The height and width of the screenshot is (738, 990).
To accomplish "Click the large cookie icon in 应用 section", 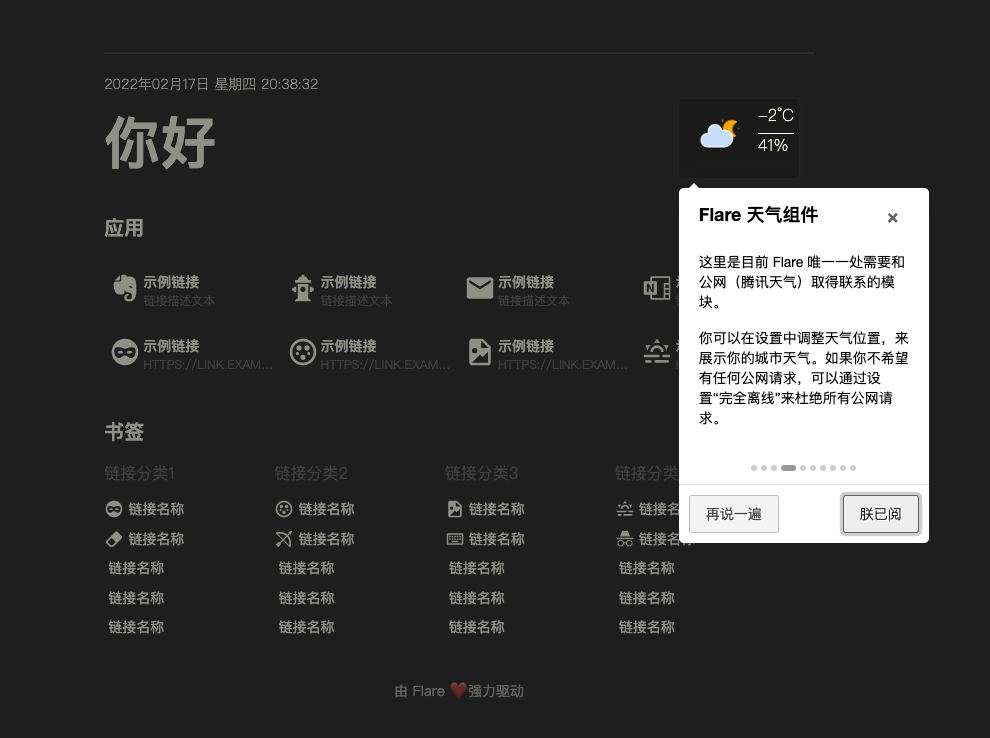I will click(x=302, y=352).
